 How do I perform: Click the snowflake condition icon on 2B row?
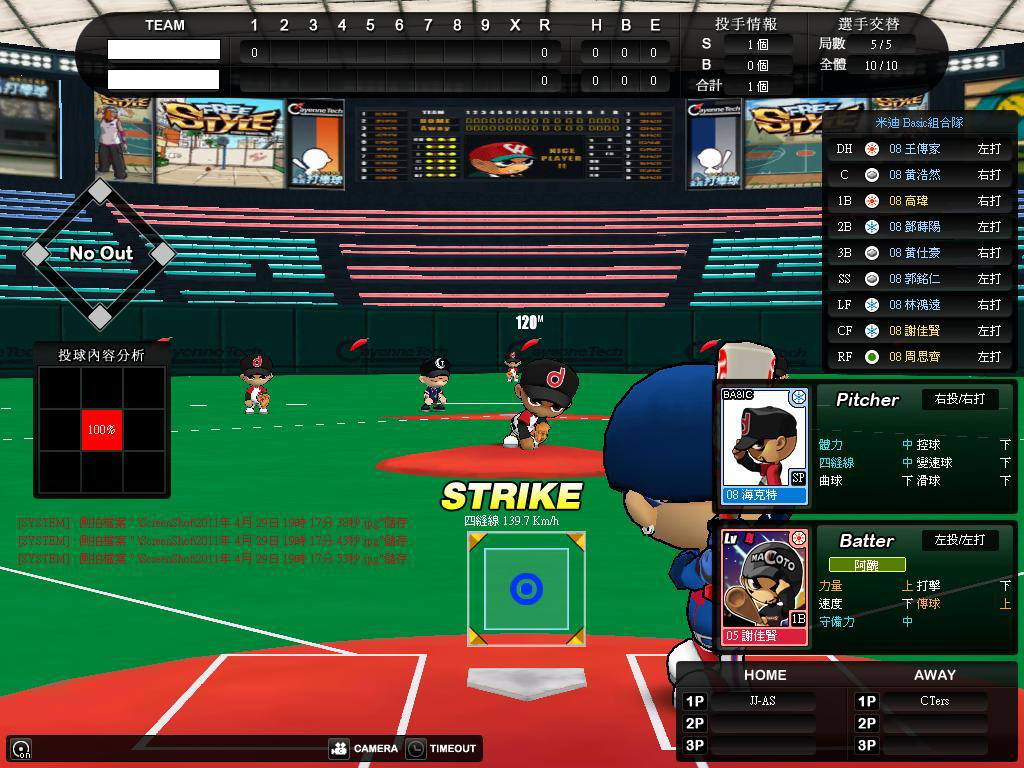pos(871,227)
